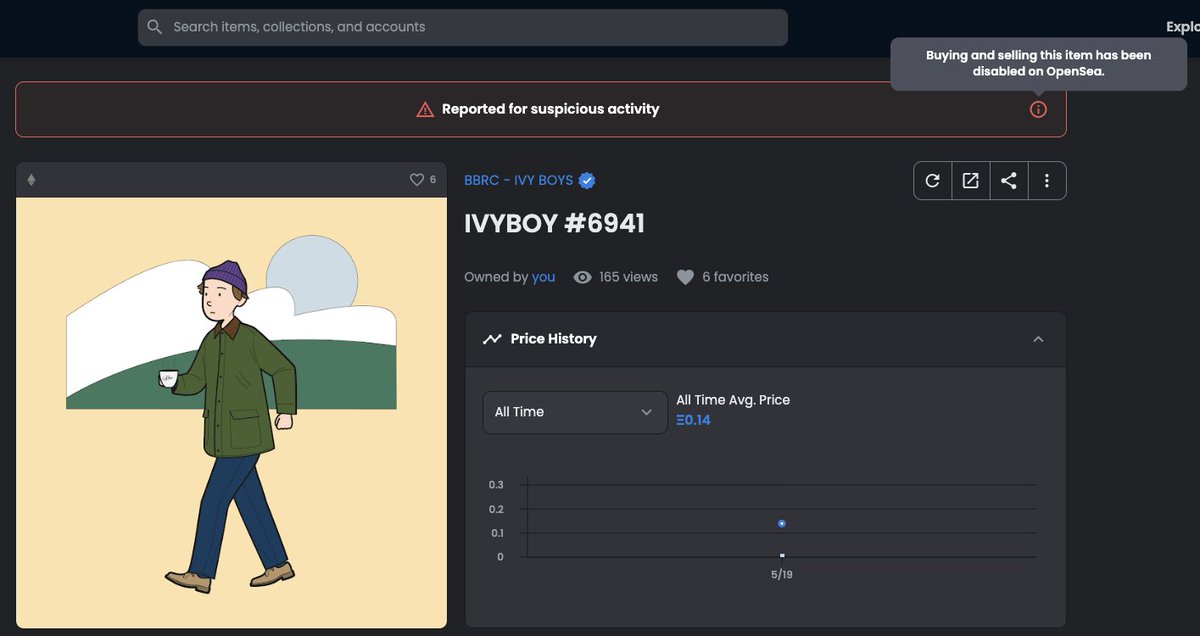Open the Explore menu in the top bar
The height and width of the screenshot is (636, 1200).
[1183, 27]
